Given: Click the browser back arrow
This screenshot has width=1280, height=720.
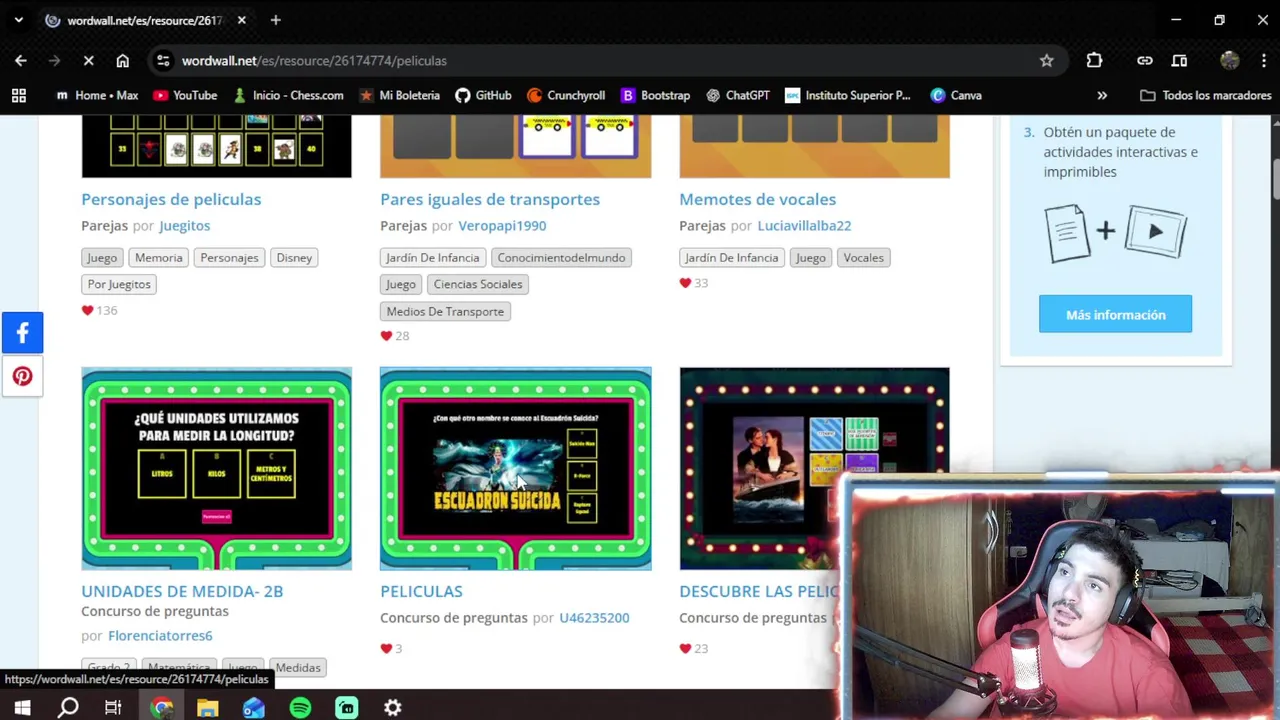Looking at the screenshot, I should pos(21,61).
